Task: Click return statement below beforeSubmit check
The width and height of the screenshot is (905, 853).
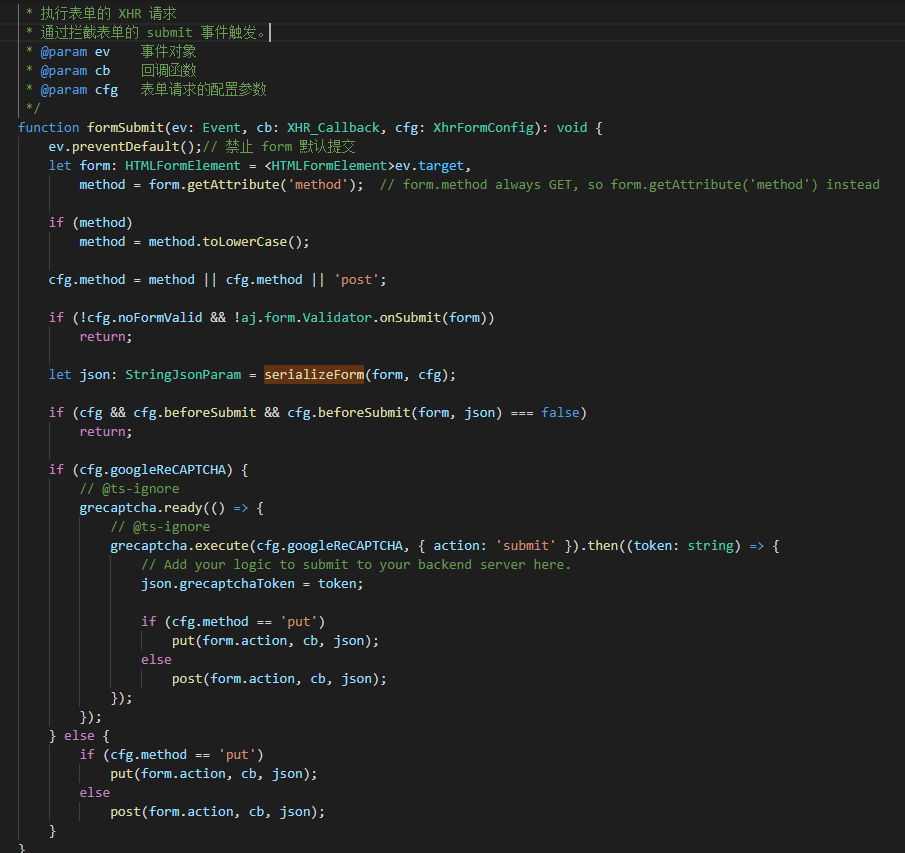Action: tap(106, 432)
